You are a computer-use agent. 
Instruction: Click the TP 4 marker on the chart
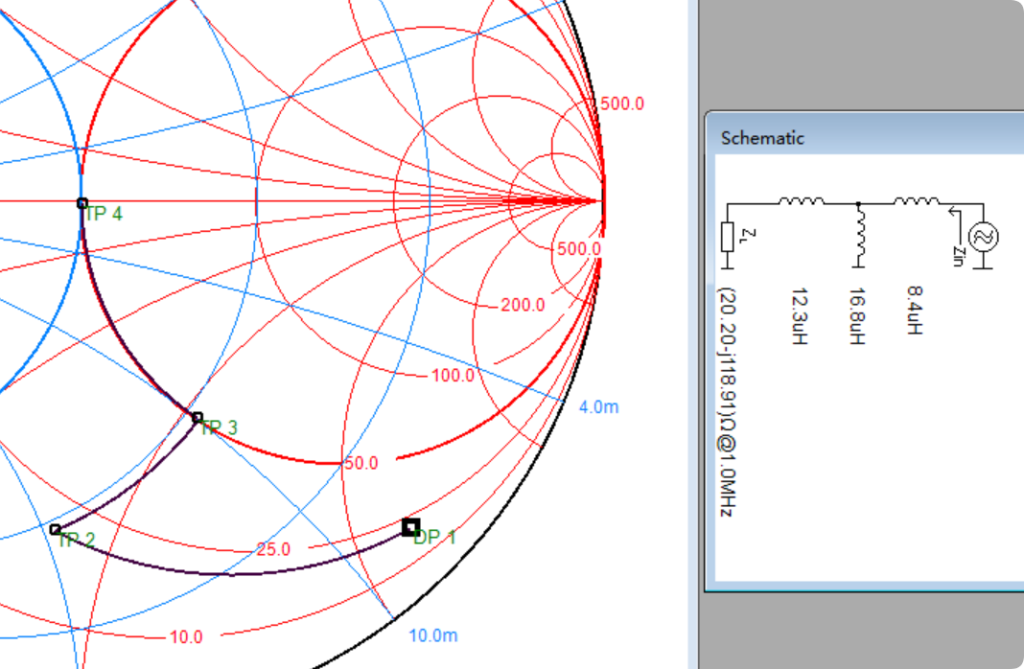[x=83, y=203]
